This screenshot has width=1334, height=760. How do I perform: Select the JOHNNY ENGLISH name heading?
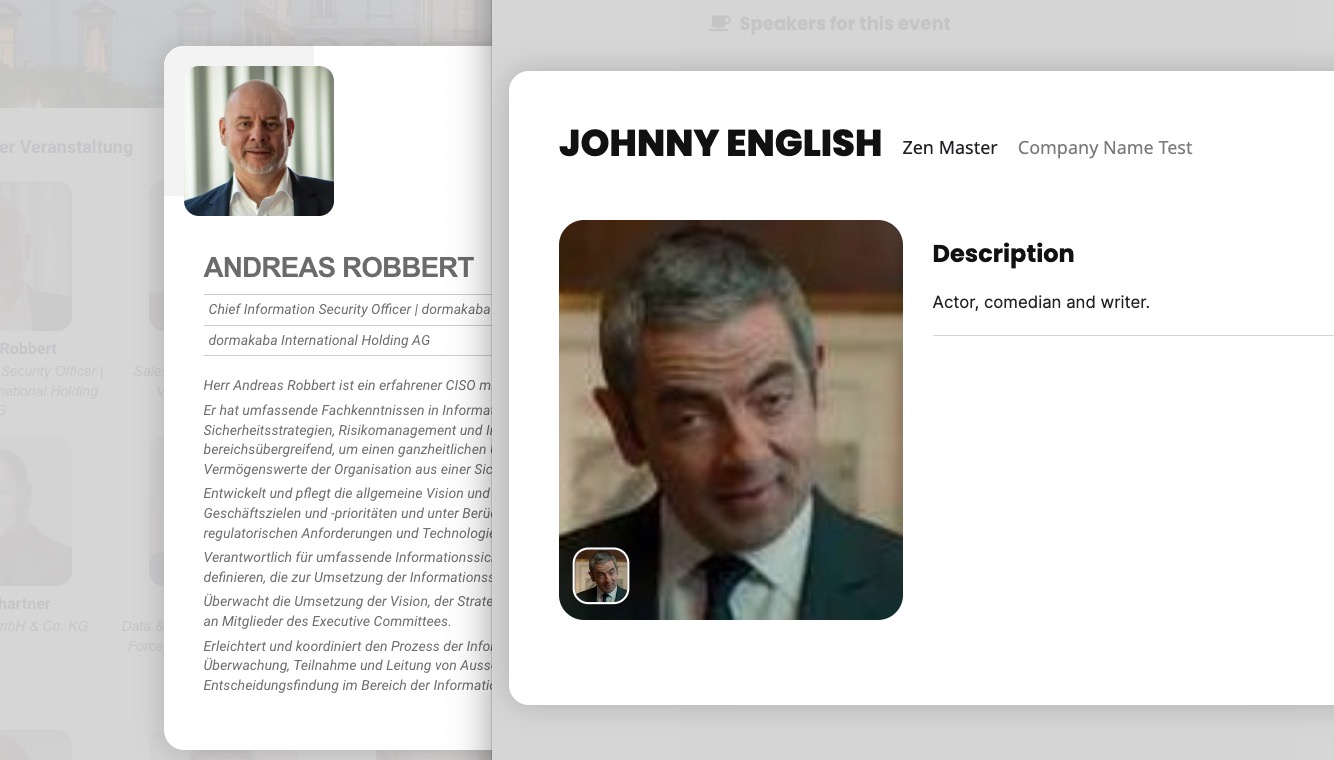click(720, 144)
